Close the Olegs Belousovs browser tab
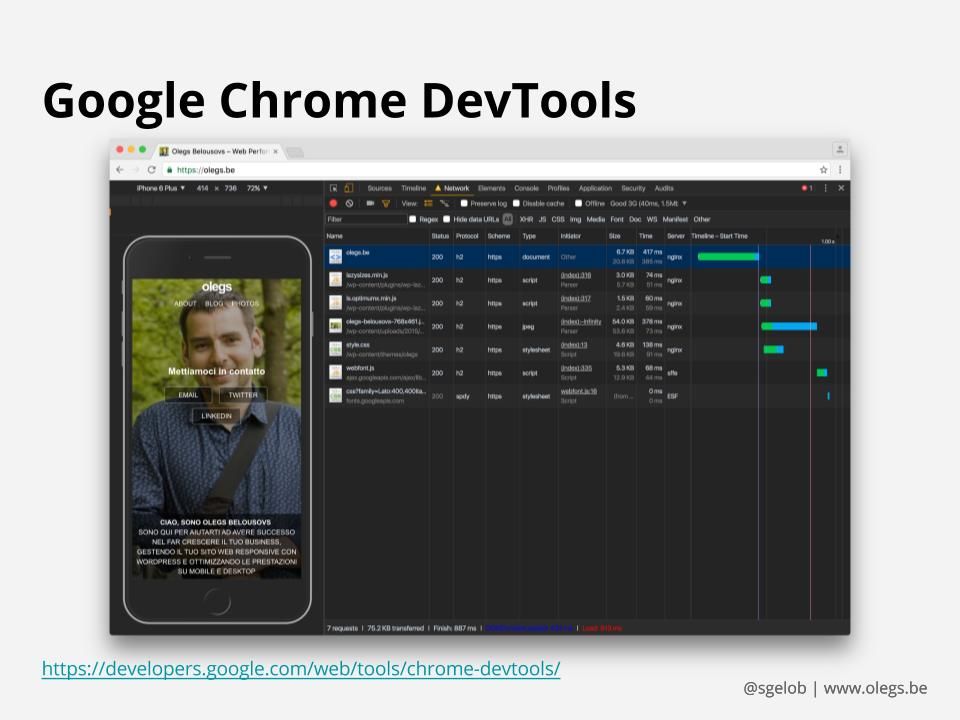Image resolution: width=960 pixels, height=720 pixels. coord(276,151)
